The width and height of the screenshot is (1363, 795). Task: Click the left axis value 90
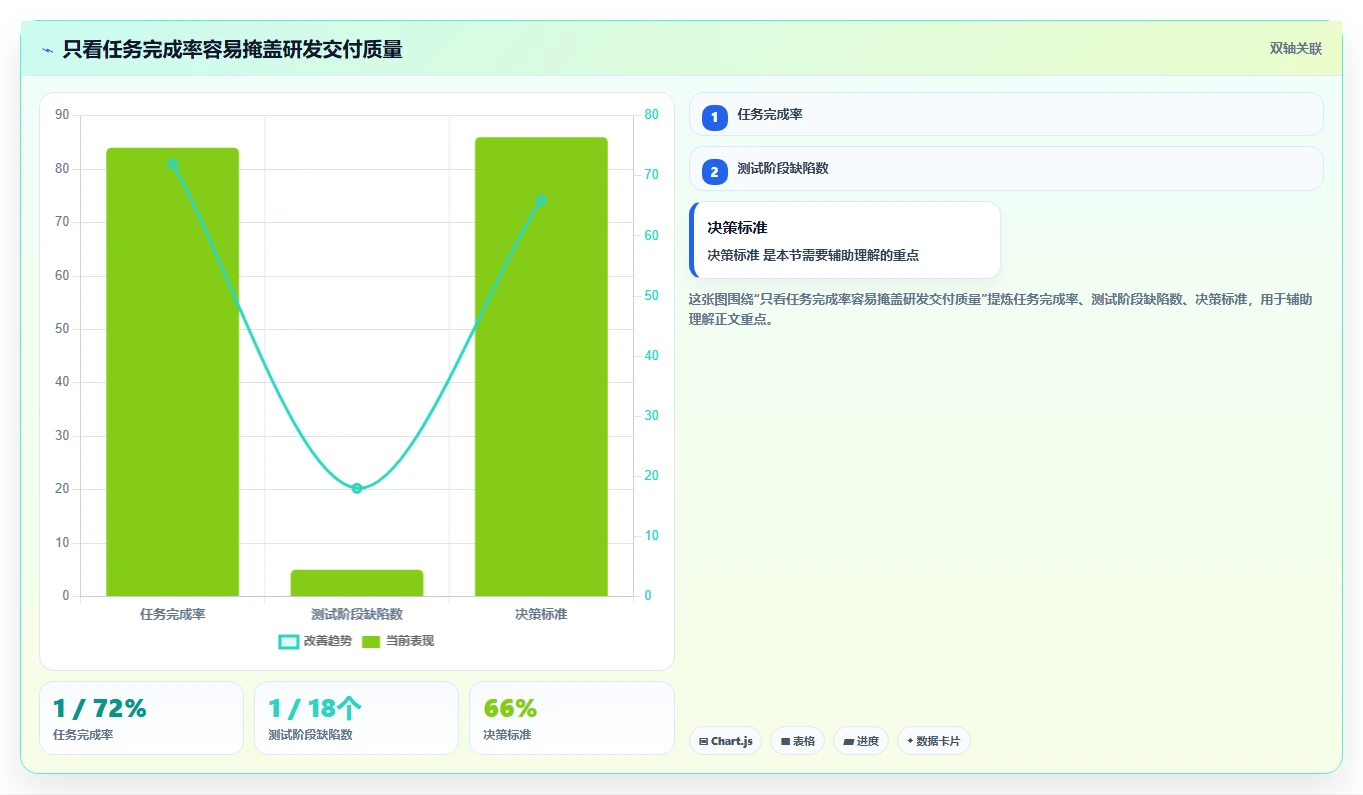coord(62,115)
